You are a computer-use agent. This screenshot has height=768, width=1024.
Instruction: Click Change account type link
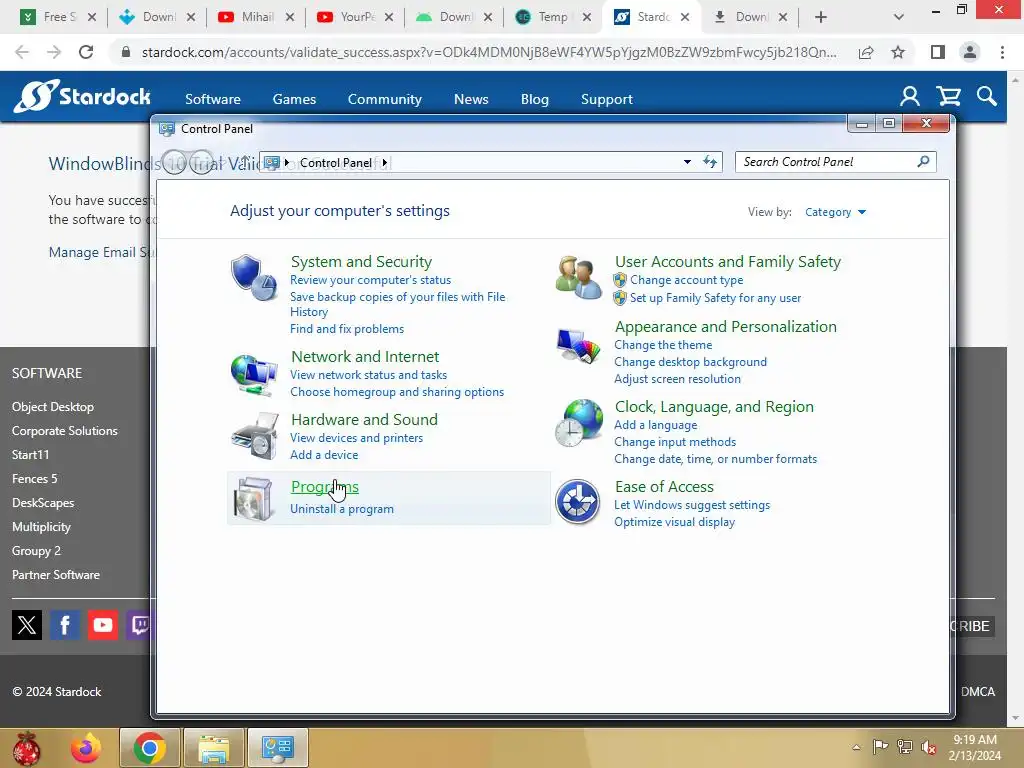point(686,280)
